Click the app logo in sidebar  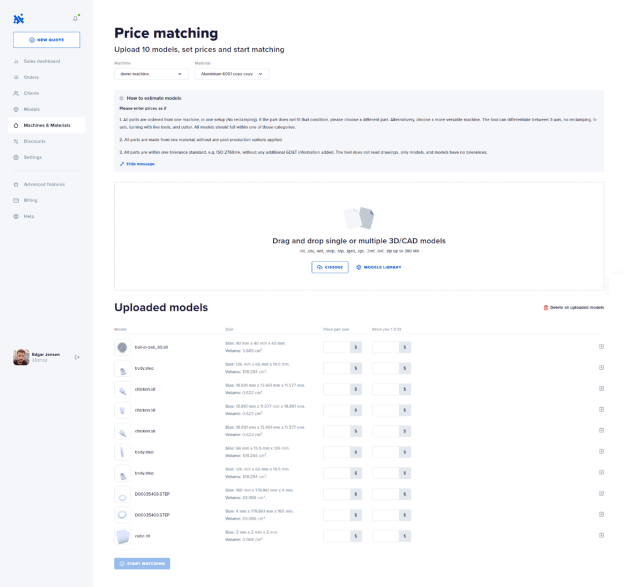tap(19, 19)
